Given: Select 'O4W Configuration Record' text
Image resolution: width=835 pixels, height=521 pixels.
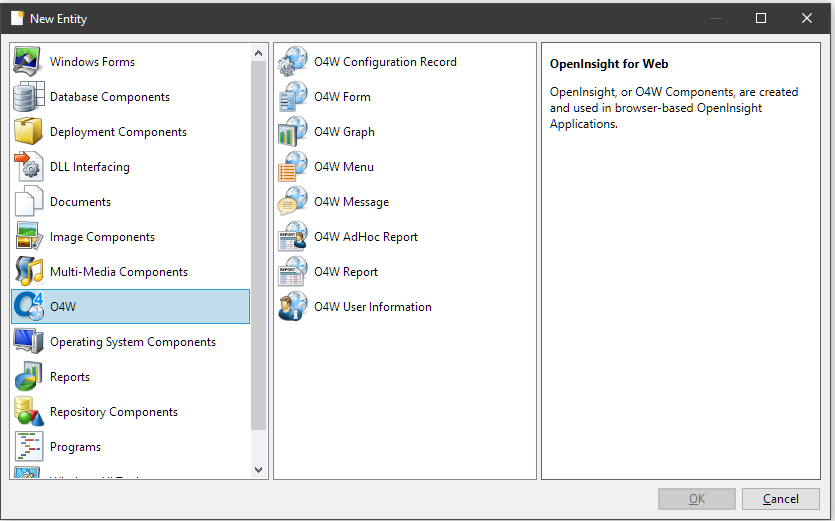Looking at the screenshot, I should pyautogui.click(x=385, y=62).
